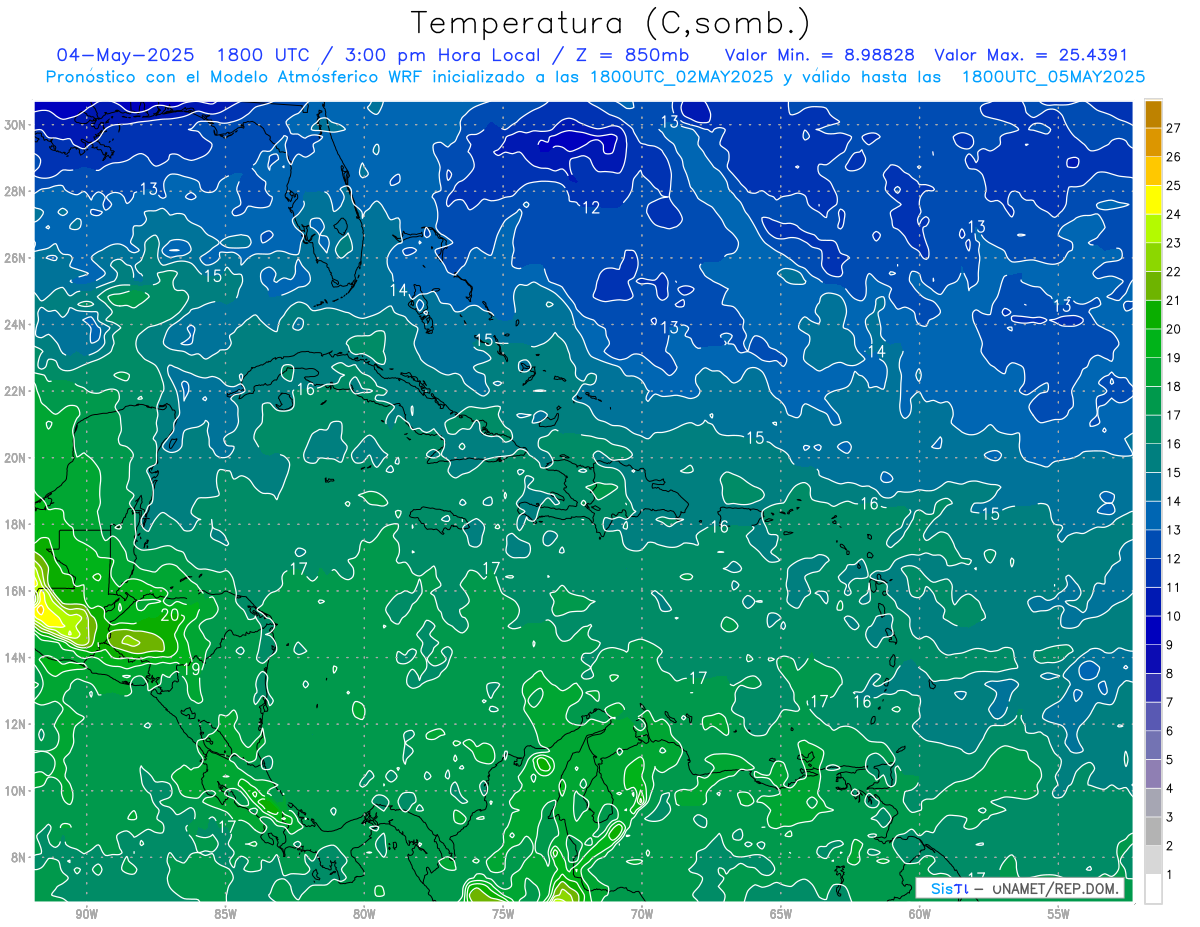The image size is (1200, 927).
Task: Select "Valor Max. = 25.4391" readout
Action: [x=1031, y=55]
